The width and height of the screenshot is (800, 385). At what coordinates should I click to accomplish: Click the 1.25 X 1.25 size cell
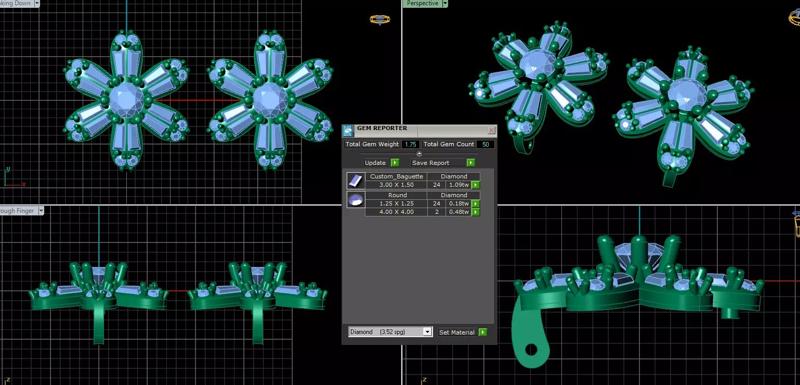pos(395,203)
